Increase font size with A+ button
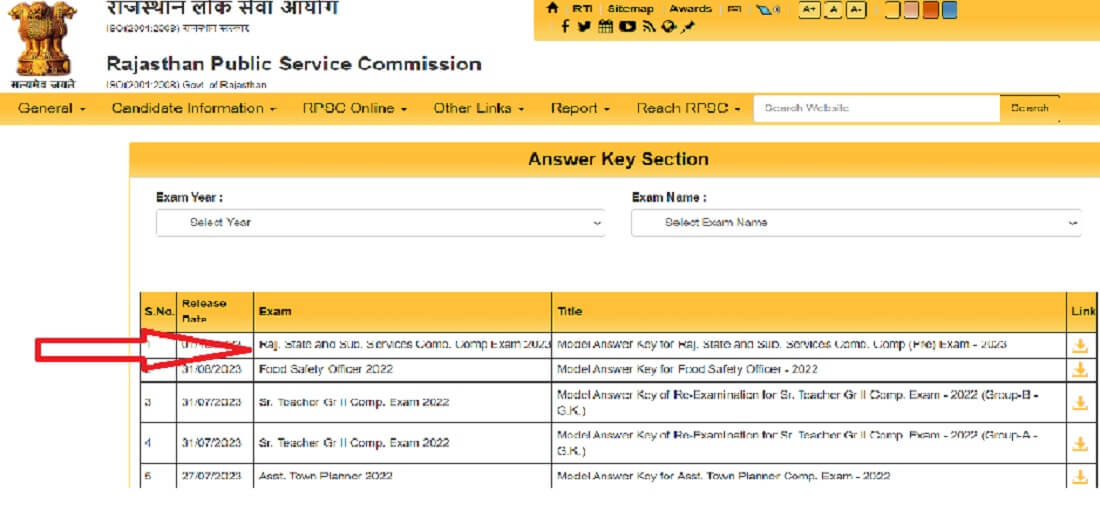This screenshot has height=524, width=1100. (809, 10)
